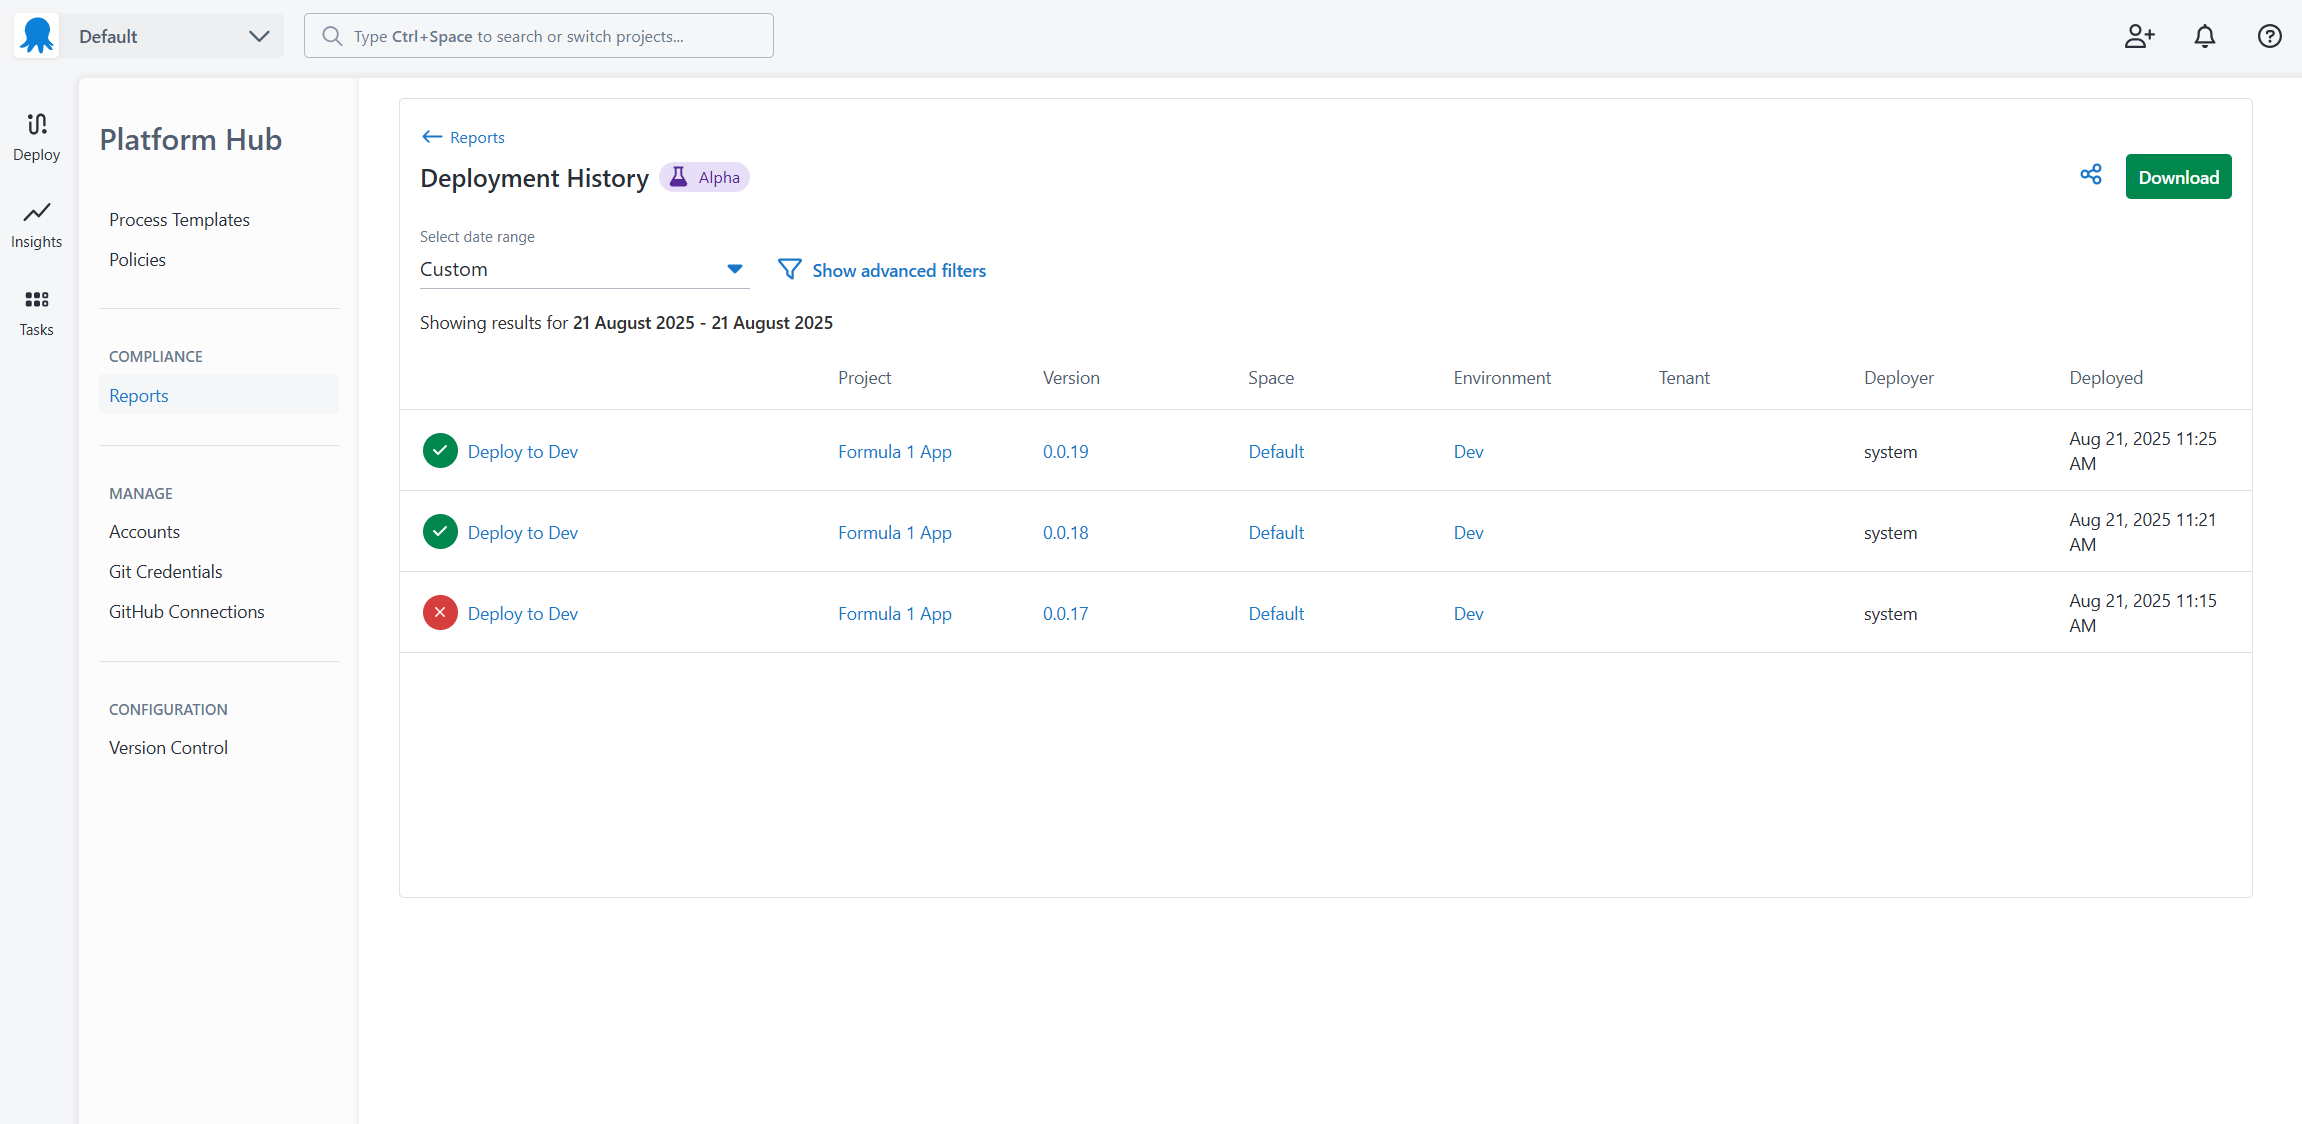Open Default space link in 0.0.19 row
Screen dimensions: 2302x1124
1276,451
